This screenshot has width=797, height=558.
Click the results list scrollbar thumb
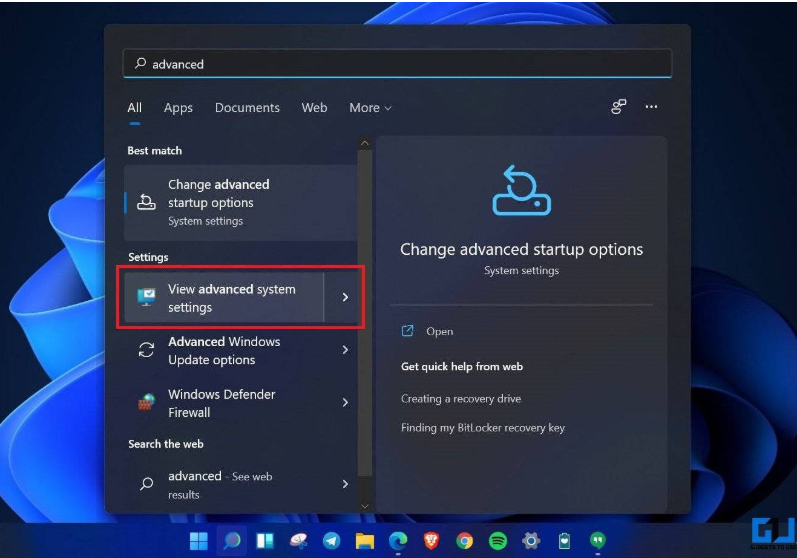364,314
